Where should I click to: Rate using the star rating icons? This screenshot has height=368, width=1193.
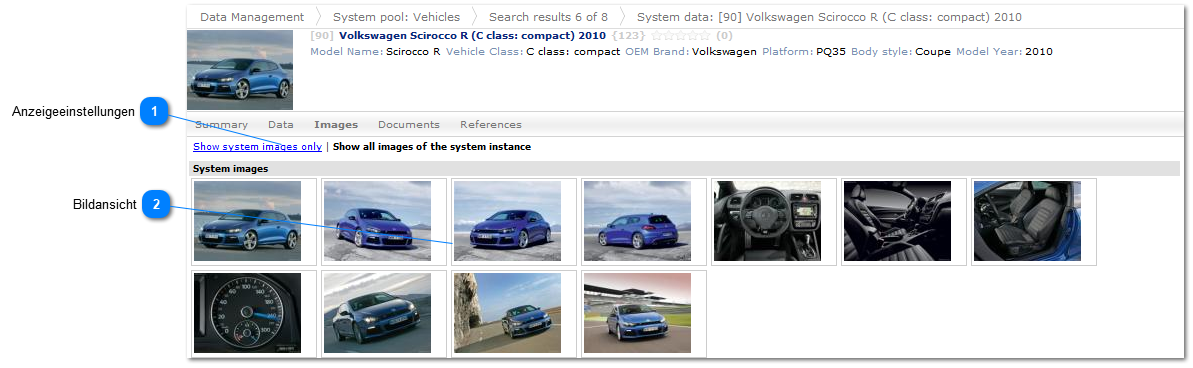point(681,35)
